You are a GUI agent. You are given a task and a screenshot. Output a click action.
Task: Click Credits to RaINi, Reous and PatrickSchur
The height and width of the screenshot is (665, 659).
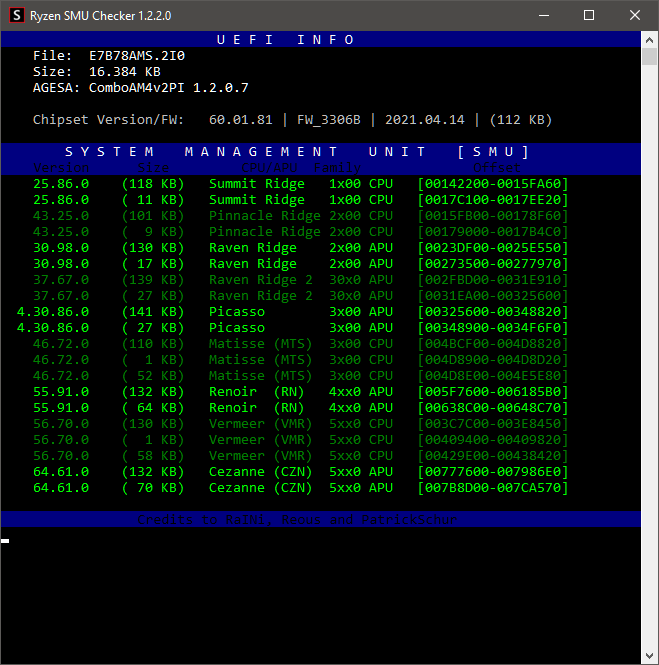click(x=297, y=520)
